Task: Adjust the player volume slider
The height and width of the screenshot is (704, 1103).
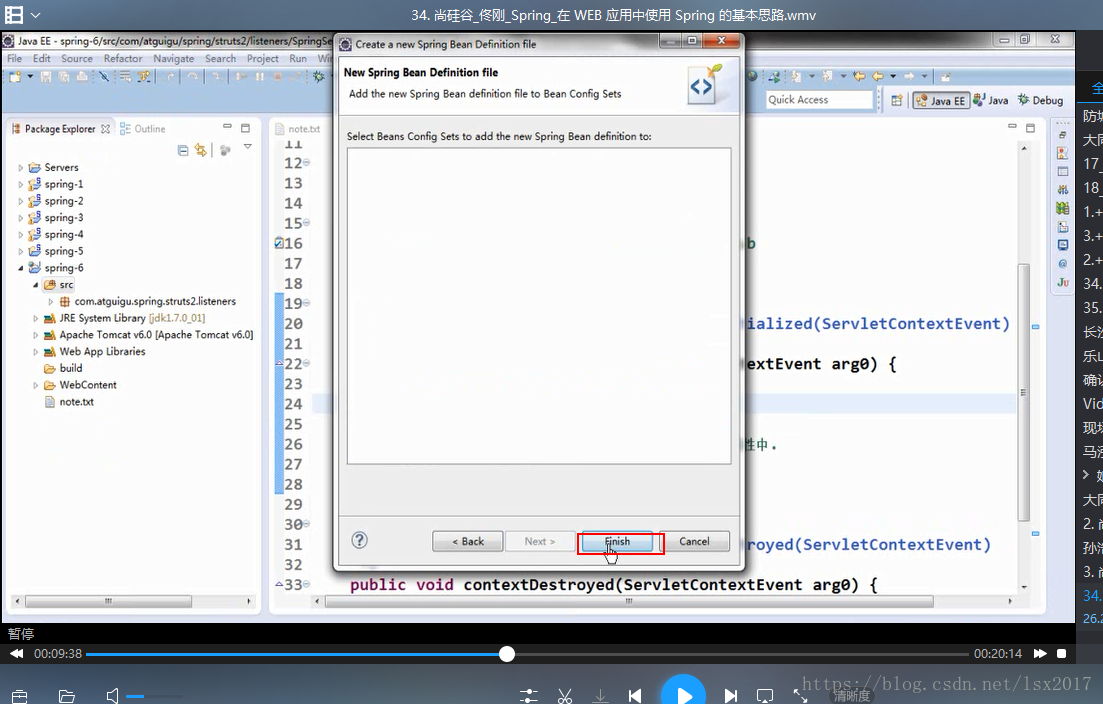Action: [x=155, y=696]
